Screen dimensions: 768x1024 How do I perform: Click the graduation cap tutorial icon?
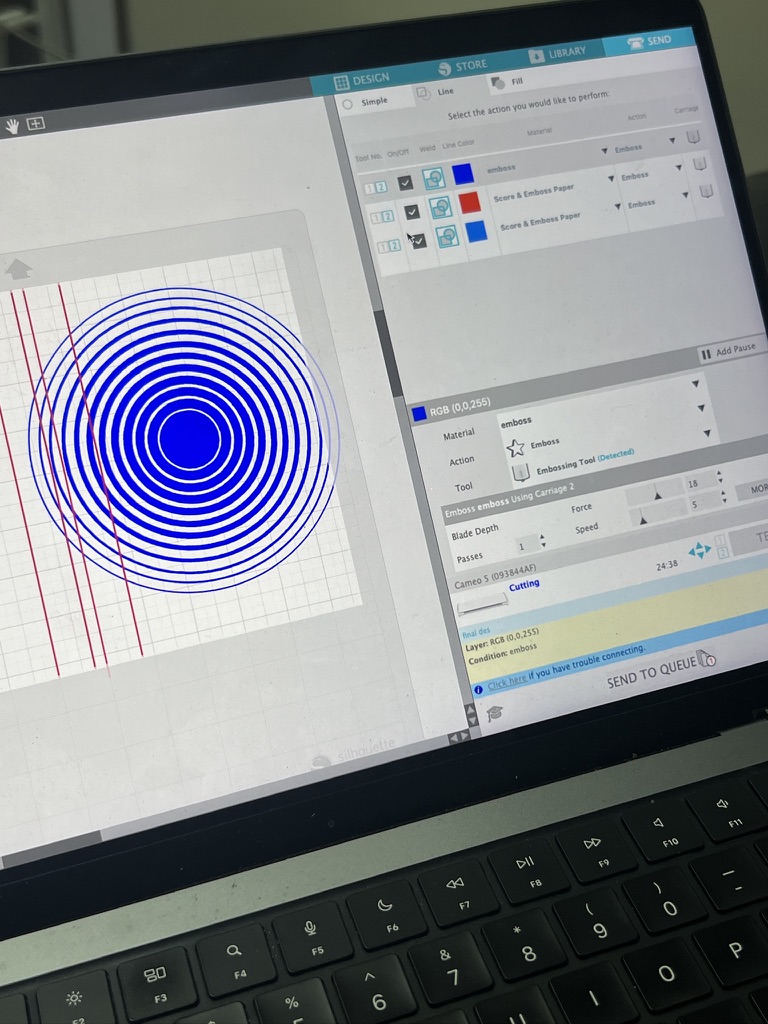[494, 713]
